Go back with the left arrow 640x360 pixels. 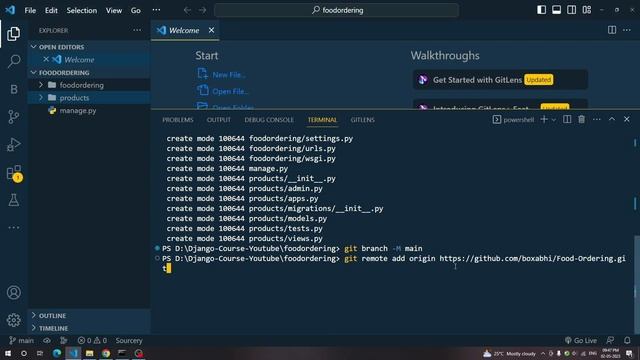[x=187, y=10]
